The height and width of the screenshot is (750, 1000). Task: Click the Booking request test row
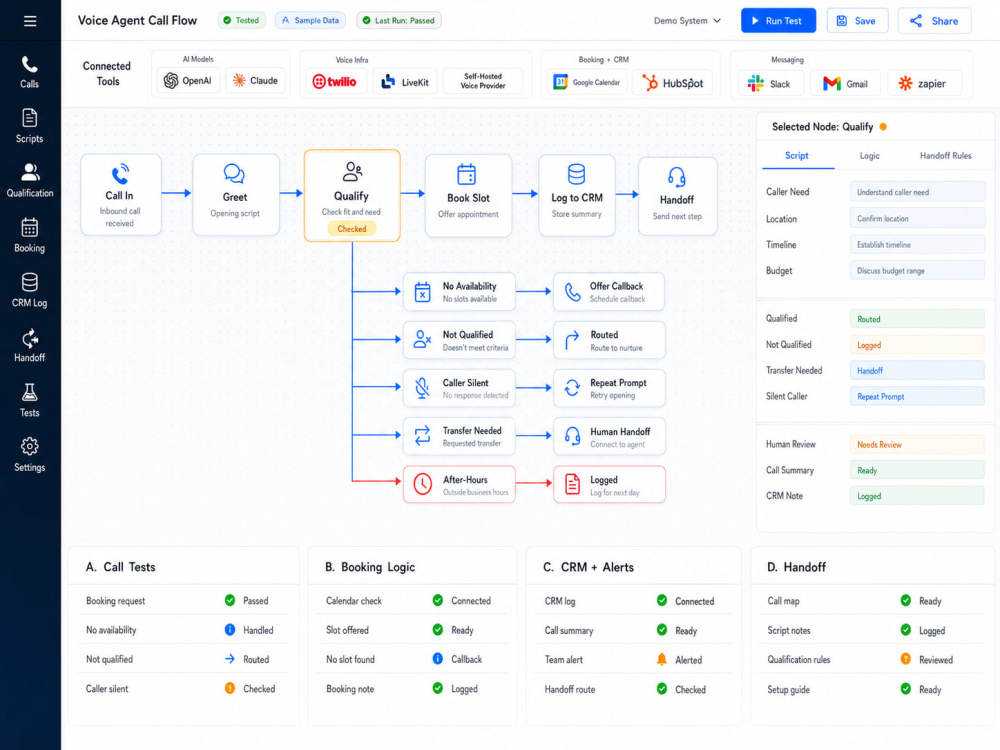point(184,600)
